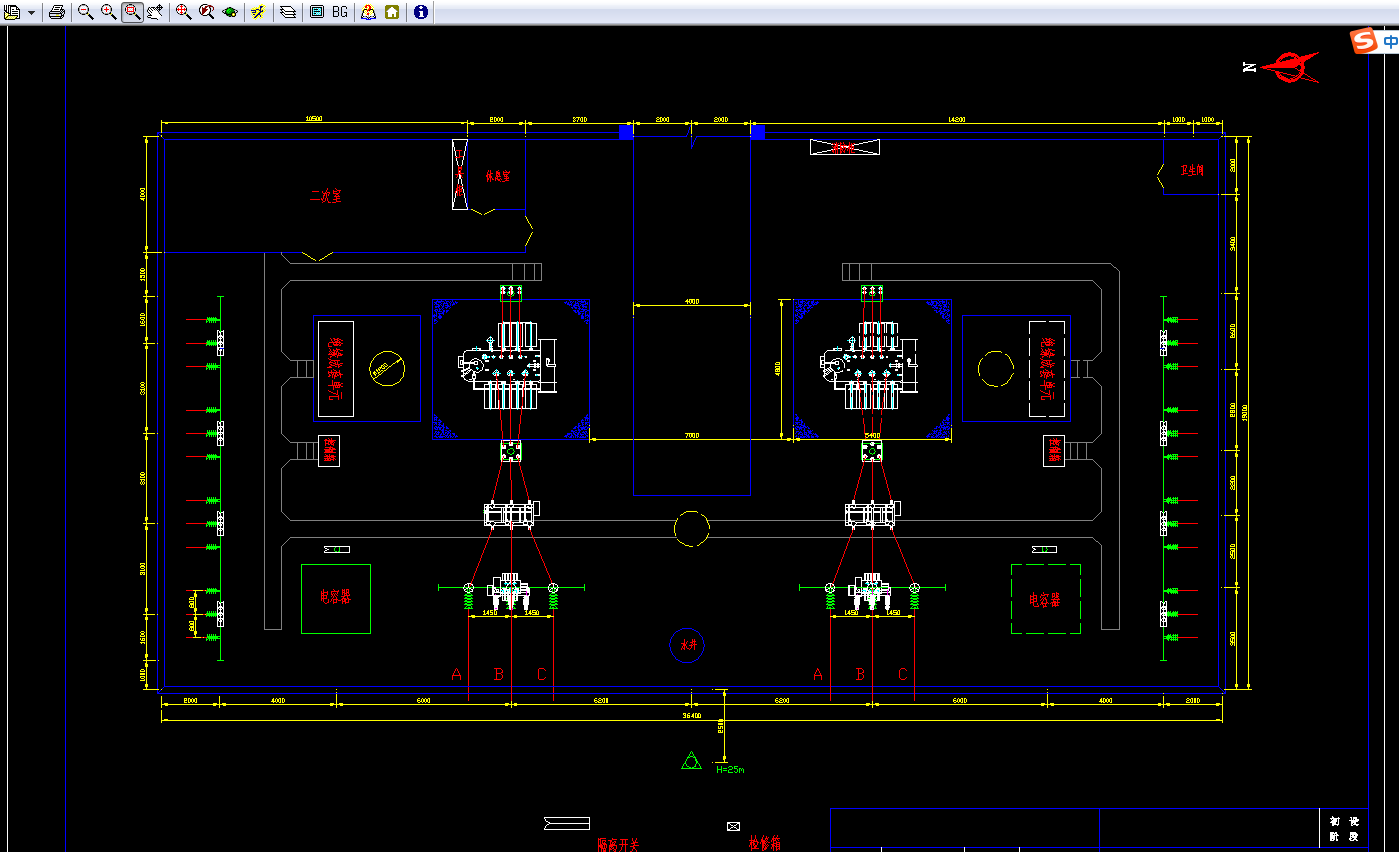Viewport: 1399px width, 852px height.
Task: Click the Zoom Previous icon
Action: tap(207, 12)
